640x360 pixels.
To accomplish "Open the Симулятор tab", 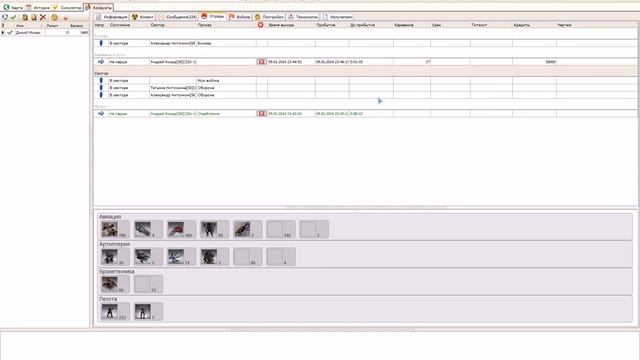I will [67, 7].
